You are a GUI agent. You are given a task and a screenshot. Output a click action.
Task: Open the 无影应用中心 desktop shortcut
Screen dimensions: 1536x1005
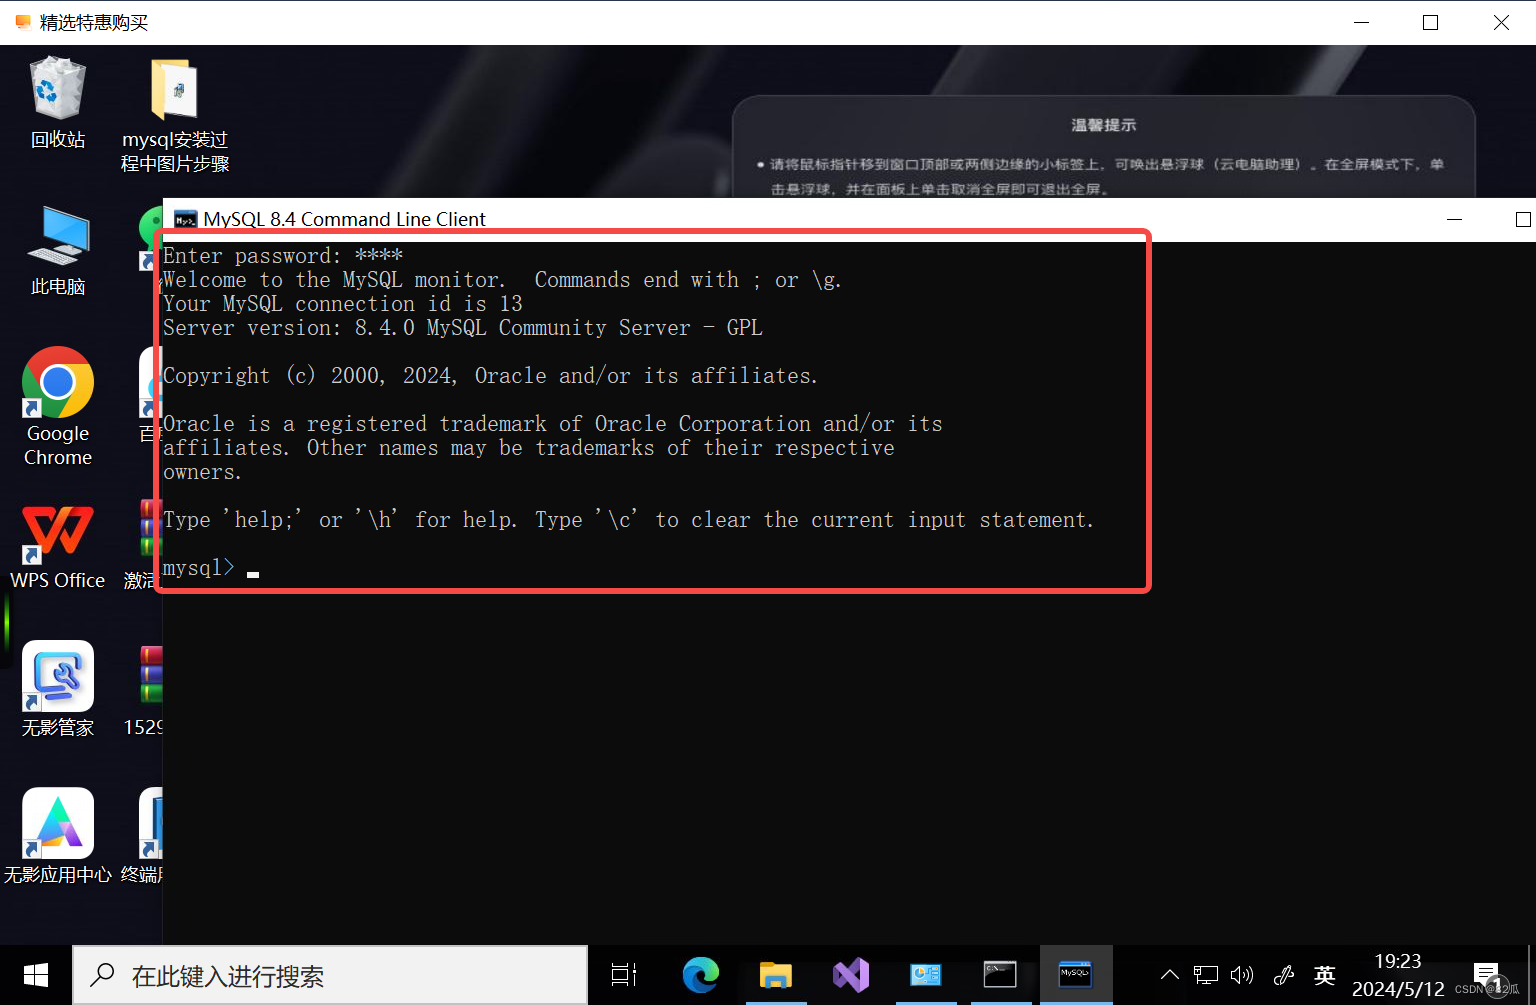pyautogui.click(x=58, y=836)
